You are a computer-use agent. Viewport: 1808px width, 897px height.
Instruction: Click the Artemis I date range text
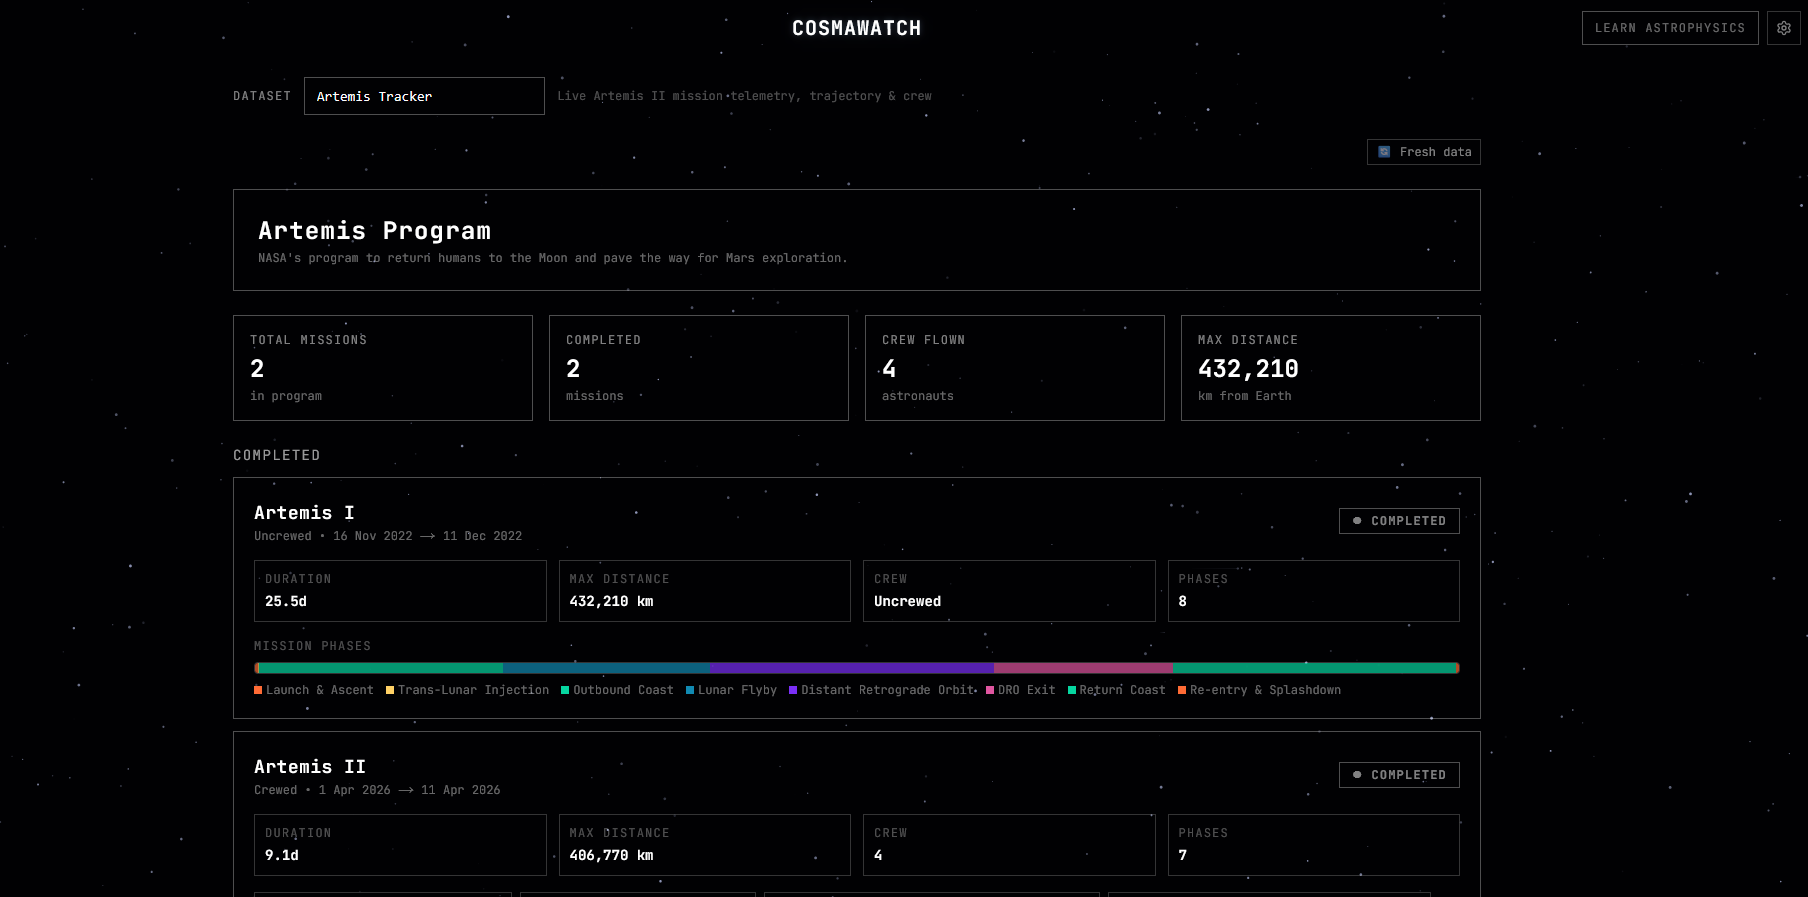[x=427, y=536]
